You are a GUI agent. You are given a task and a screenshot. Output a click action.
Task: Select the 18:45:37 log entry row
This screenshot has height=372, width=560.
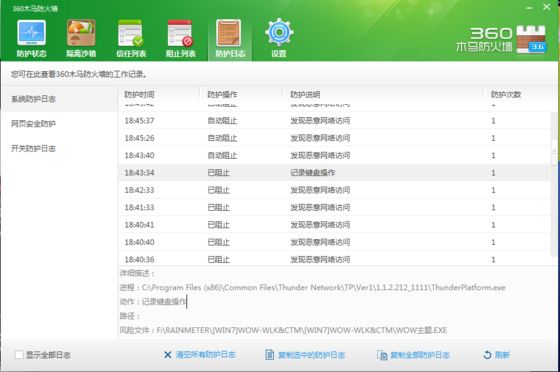335,121
